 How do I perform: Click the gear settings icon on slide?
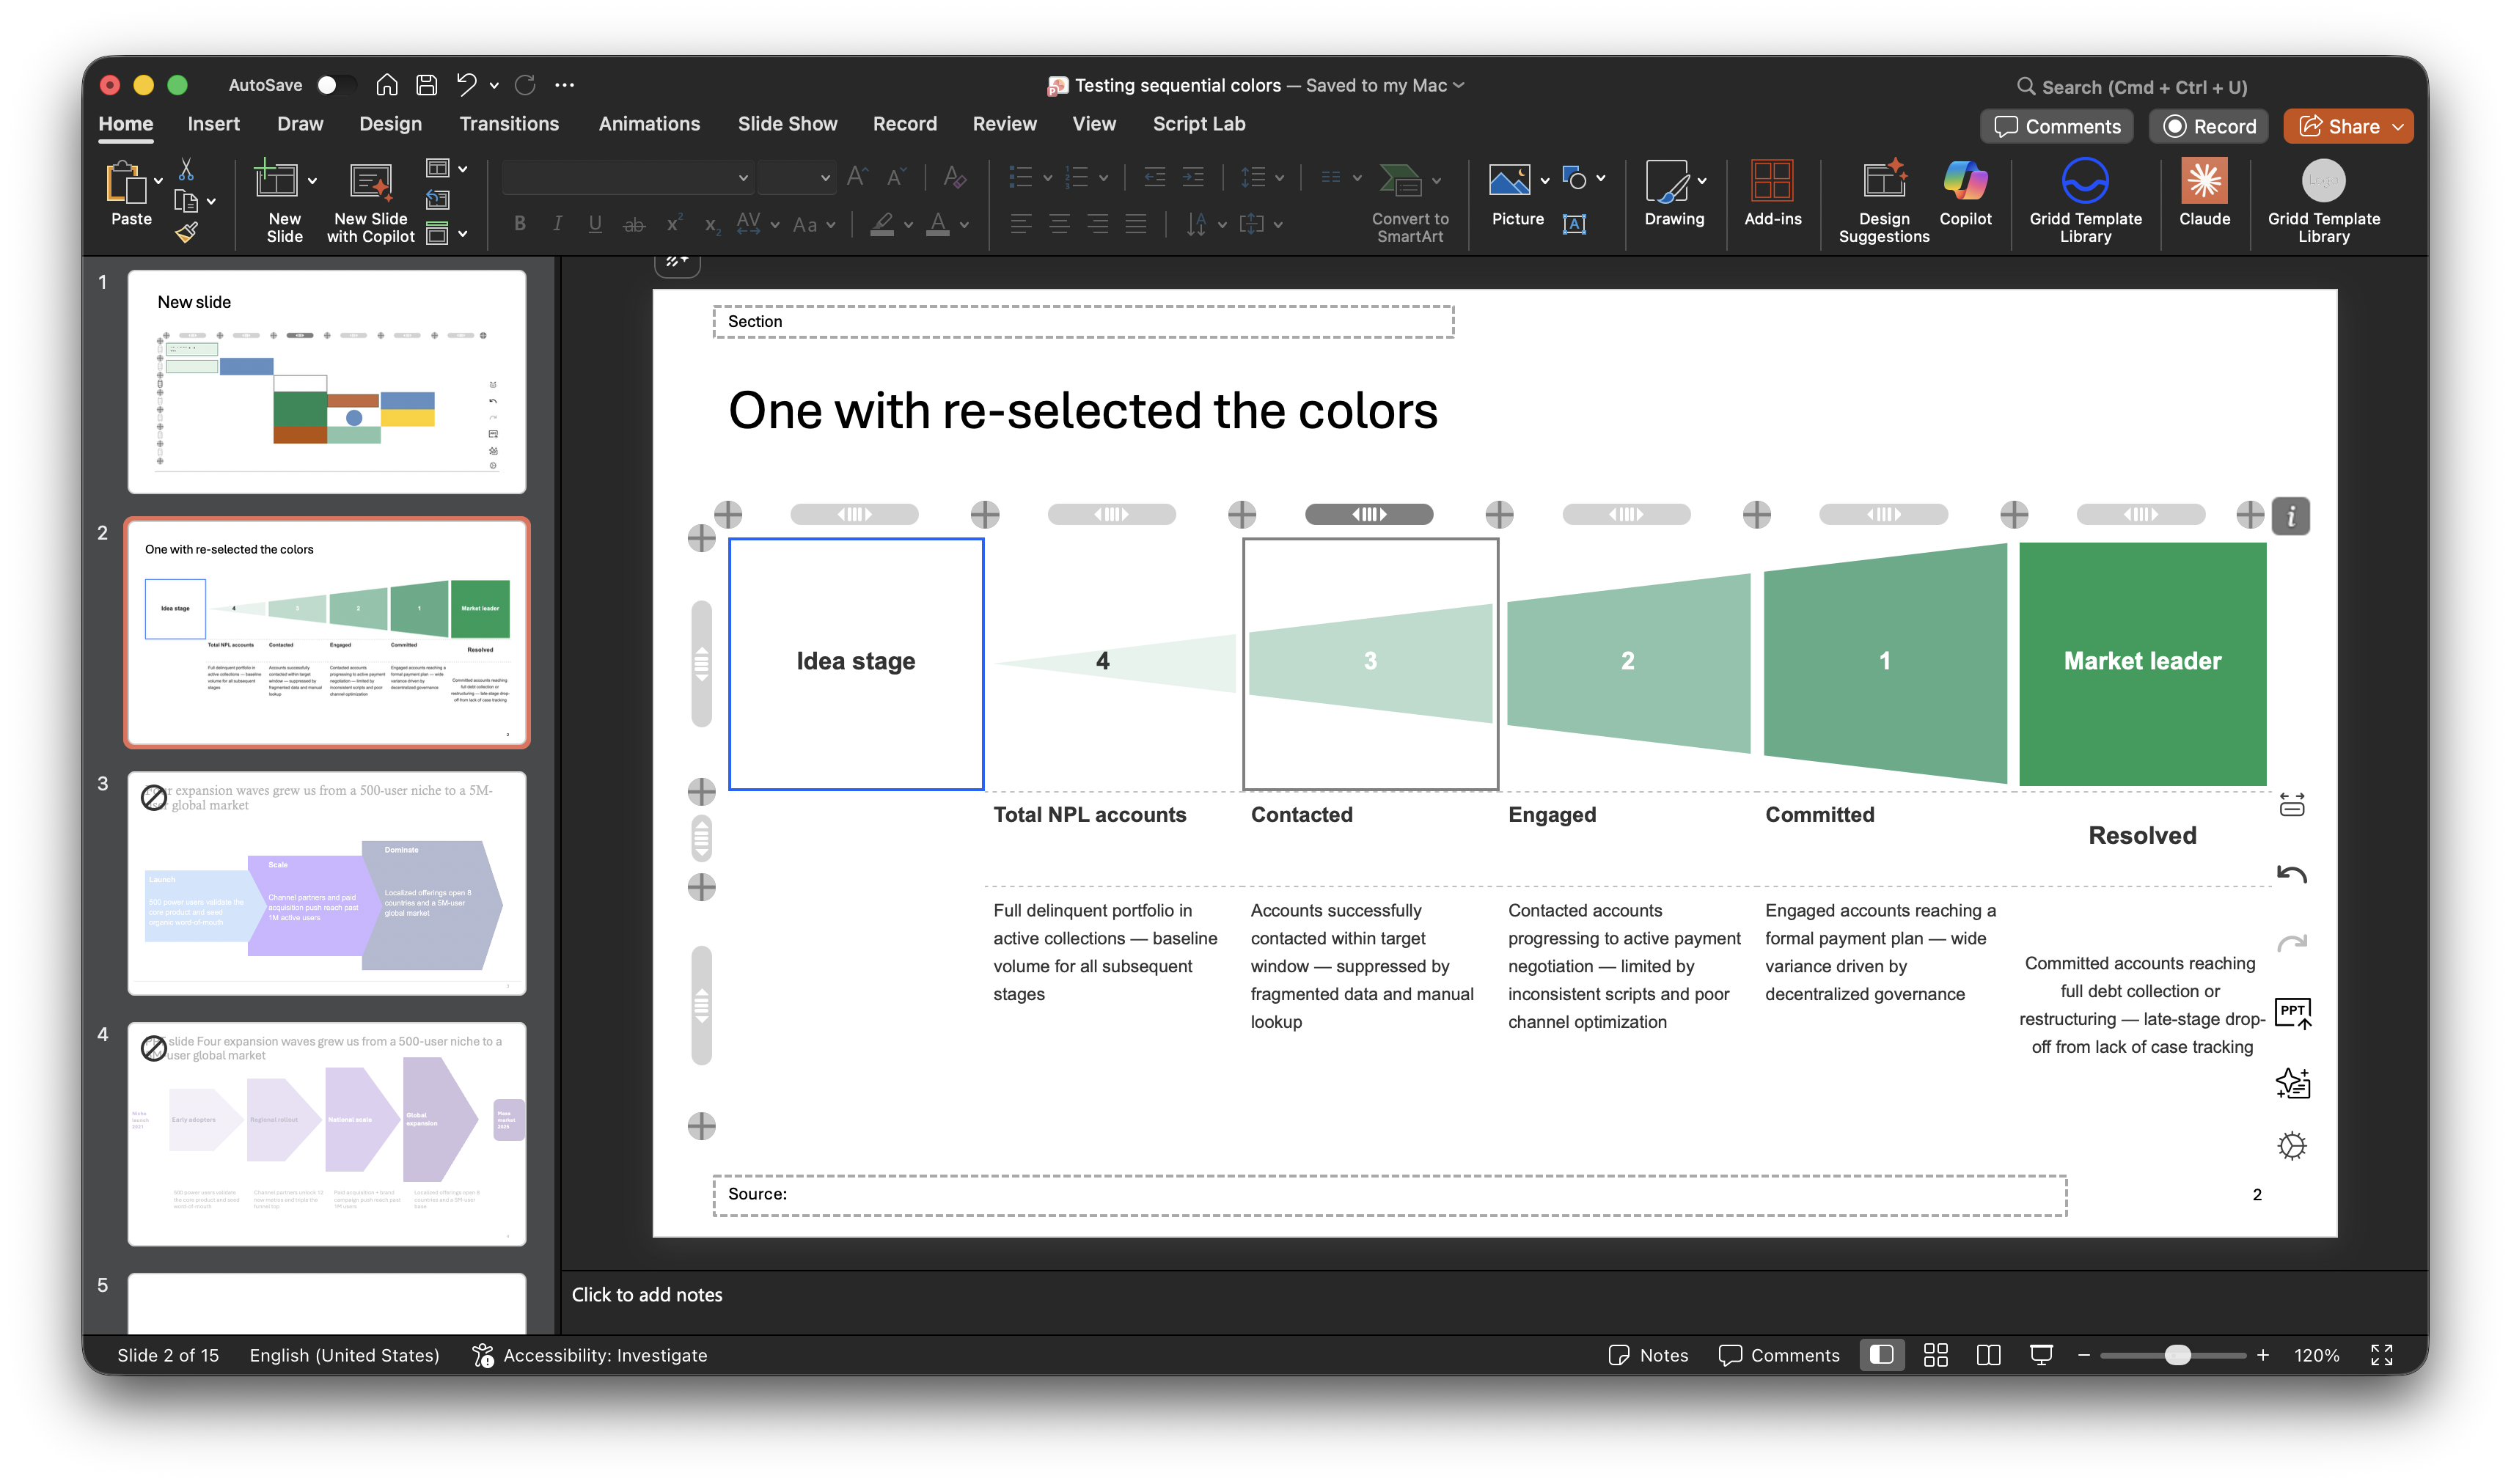(2291, 1145)
